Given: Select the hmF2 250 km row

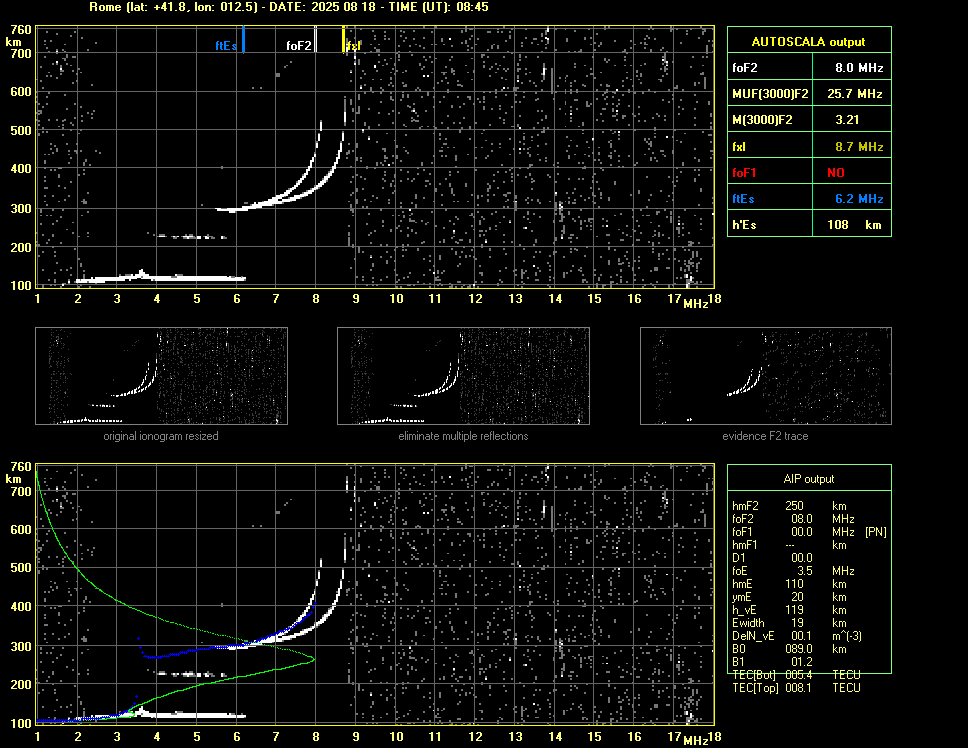Looking at the screenshot, I should tap(790, 505).
